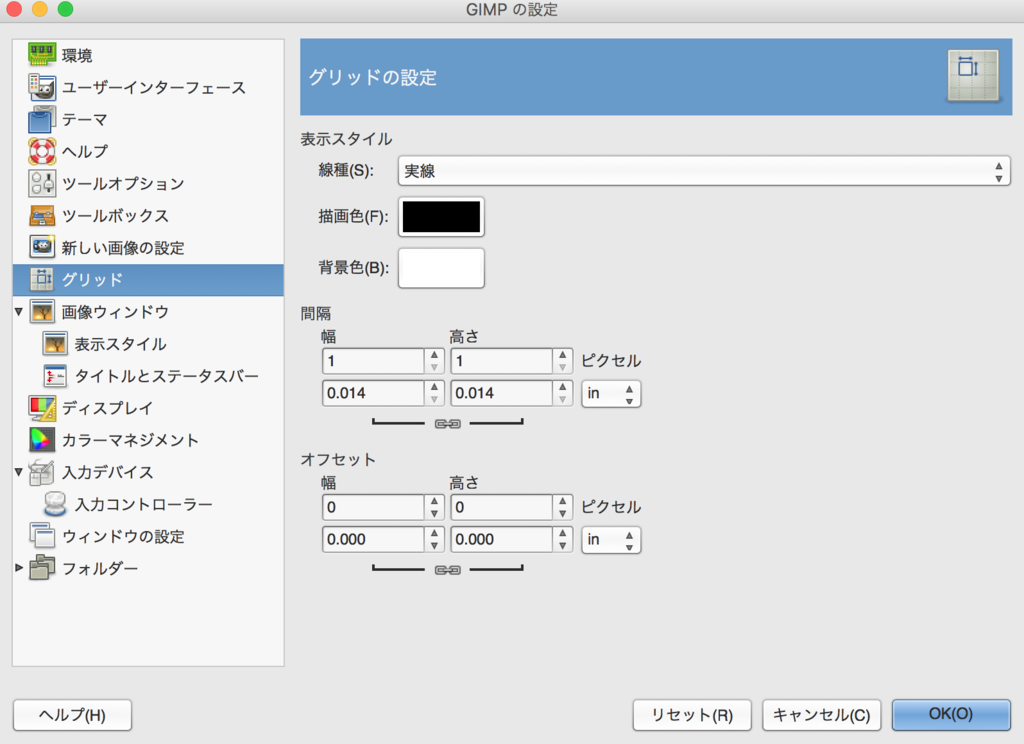
Task: Click the オフセット height field showing 0.000
Action: [x=502, y=540]
